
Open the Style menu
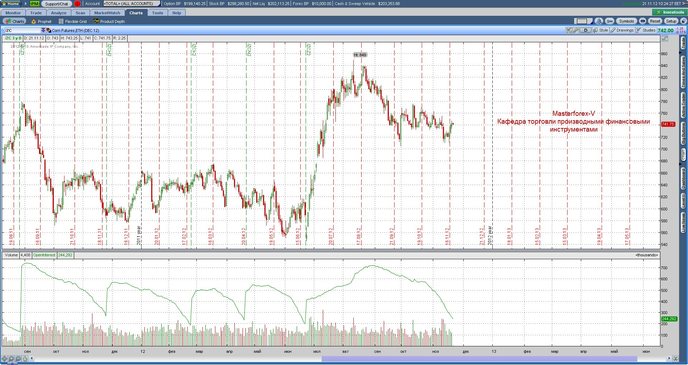(x=601, y=30)
